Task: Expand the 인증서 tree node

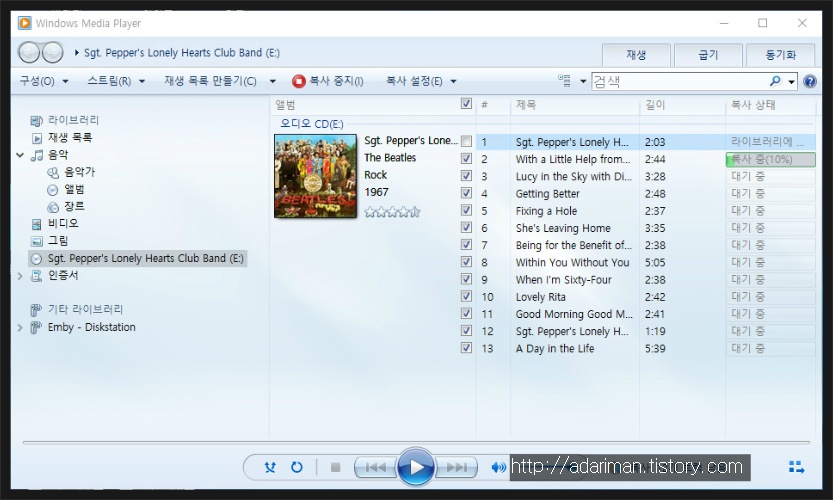Action: click(20, 276)
